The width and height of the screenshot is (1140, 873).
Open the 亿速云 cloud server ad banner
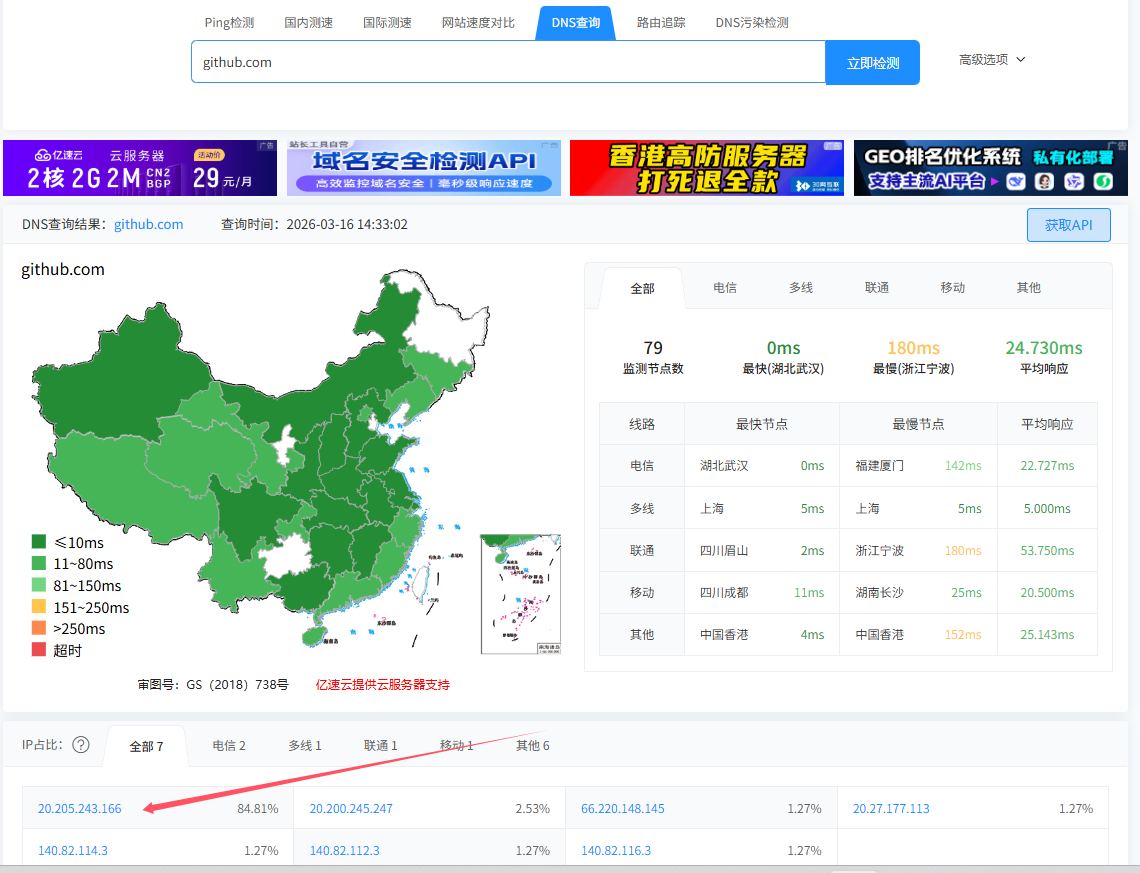coord(140,168)
